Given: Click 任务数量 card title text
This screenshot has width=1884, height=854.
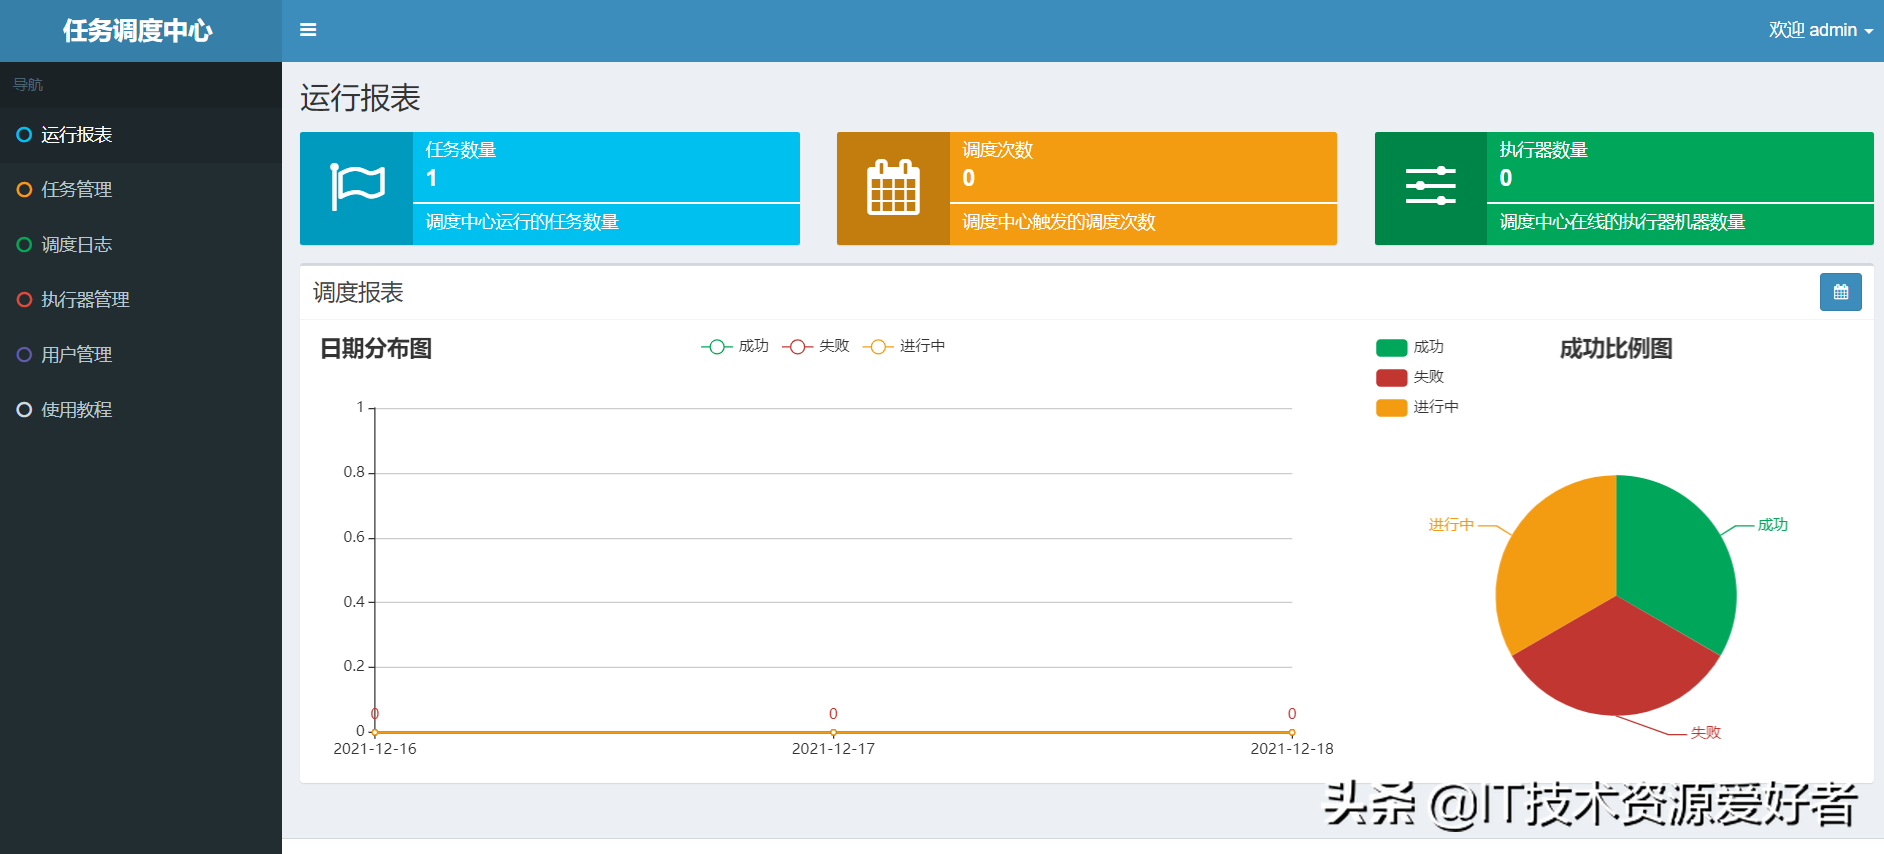Looking at the screenshot, I should pyautogui.click(x=461, y=150).
